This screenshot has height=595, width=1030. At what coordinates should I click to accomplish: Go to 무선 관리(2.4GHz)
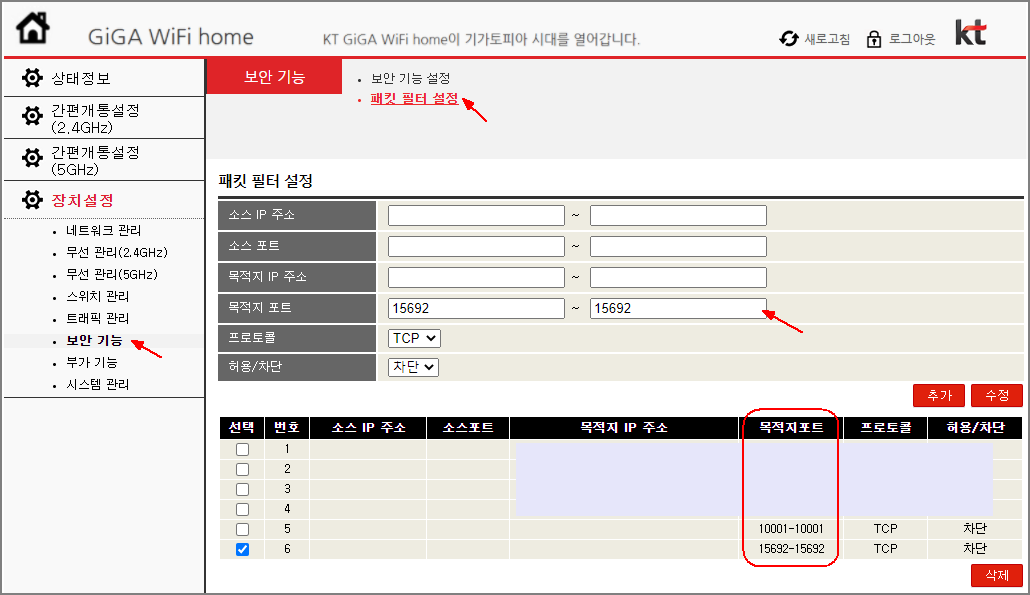117,252
